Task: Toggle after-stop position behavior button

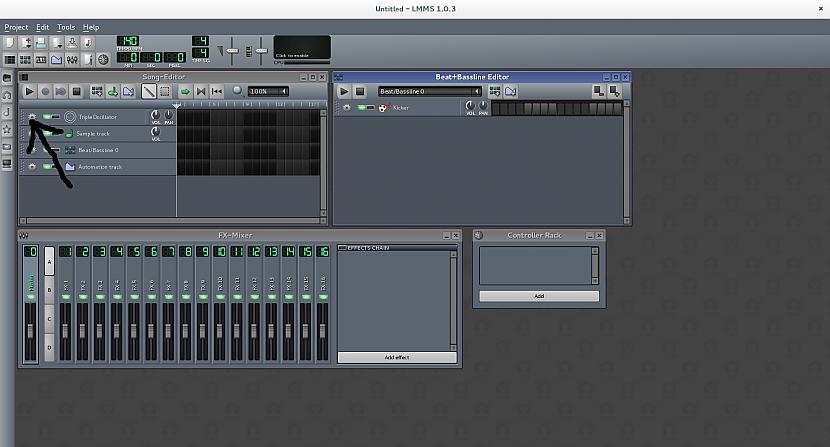Action: (x=216, y=92)
